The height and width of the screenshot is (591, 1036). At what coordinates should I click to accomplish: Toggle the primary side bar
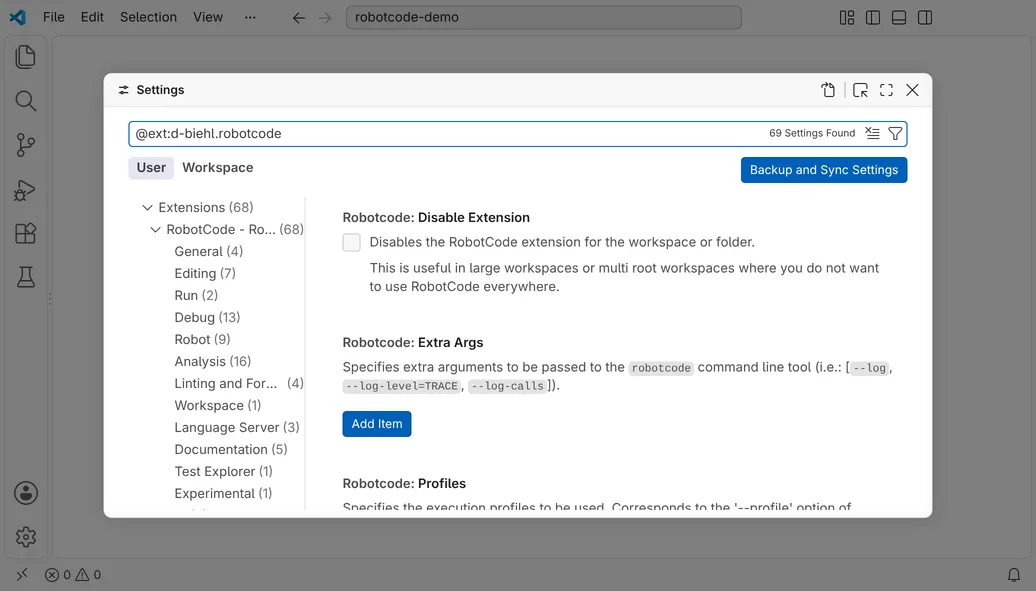click(873, 18)
